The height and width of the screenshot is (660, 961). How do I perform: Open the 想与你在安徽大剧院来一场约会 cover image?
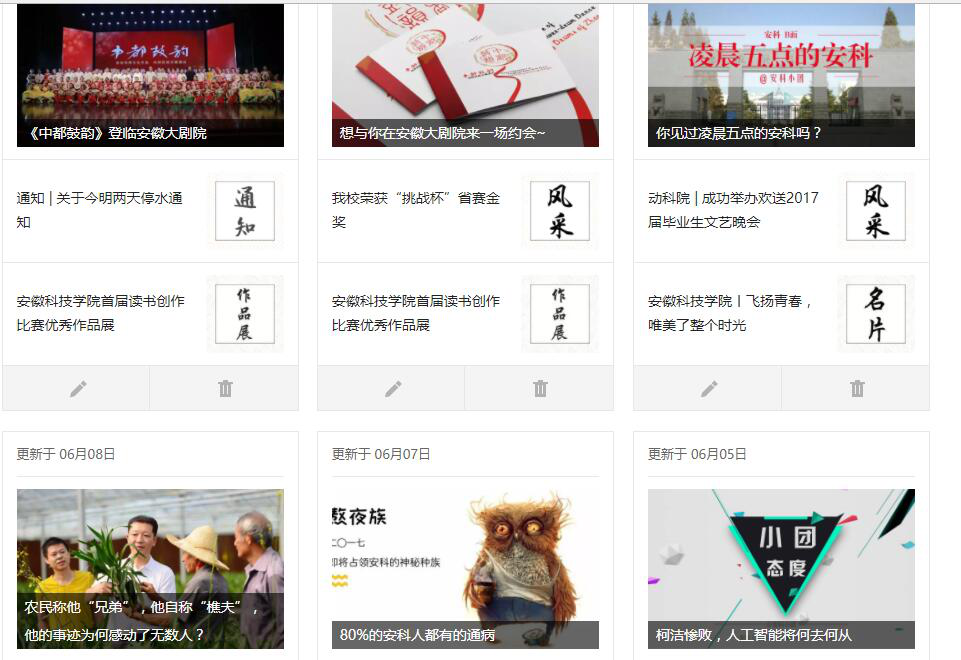(x=465, y=75)
